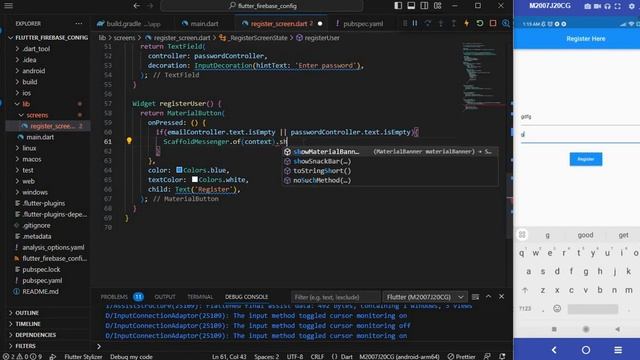Screen dimensions: 640x360
Task: Open the hamburger application menu
Action: click(x=8, y=6)
